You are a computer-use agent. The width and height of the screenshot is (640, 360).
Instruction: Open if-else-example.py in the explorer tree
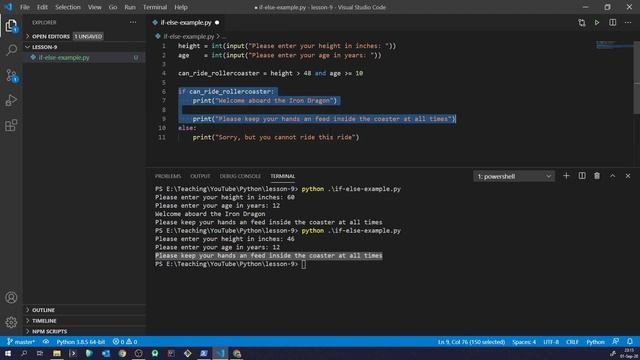84,58
